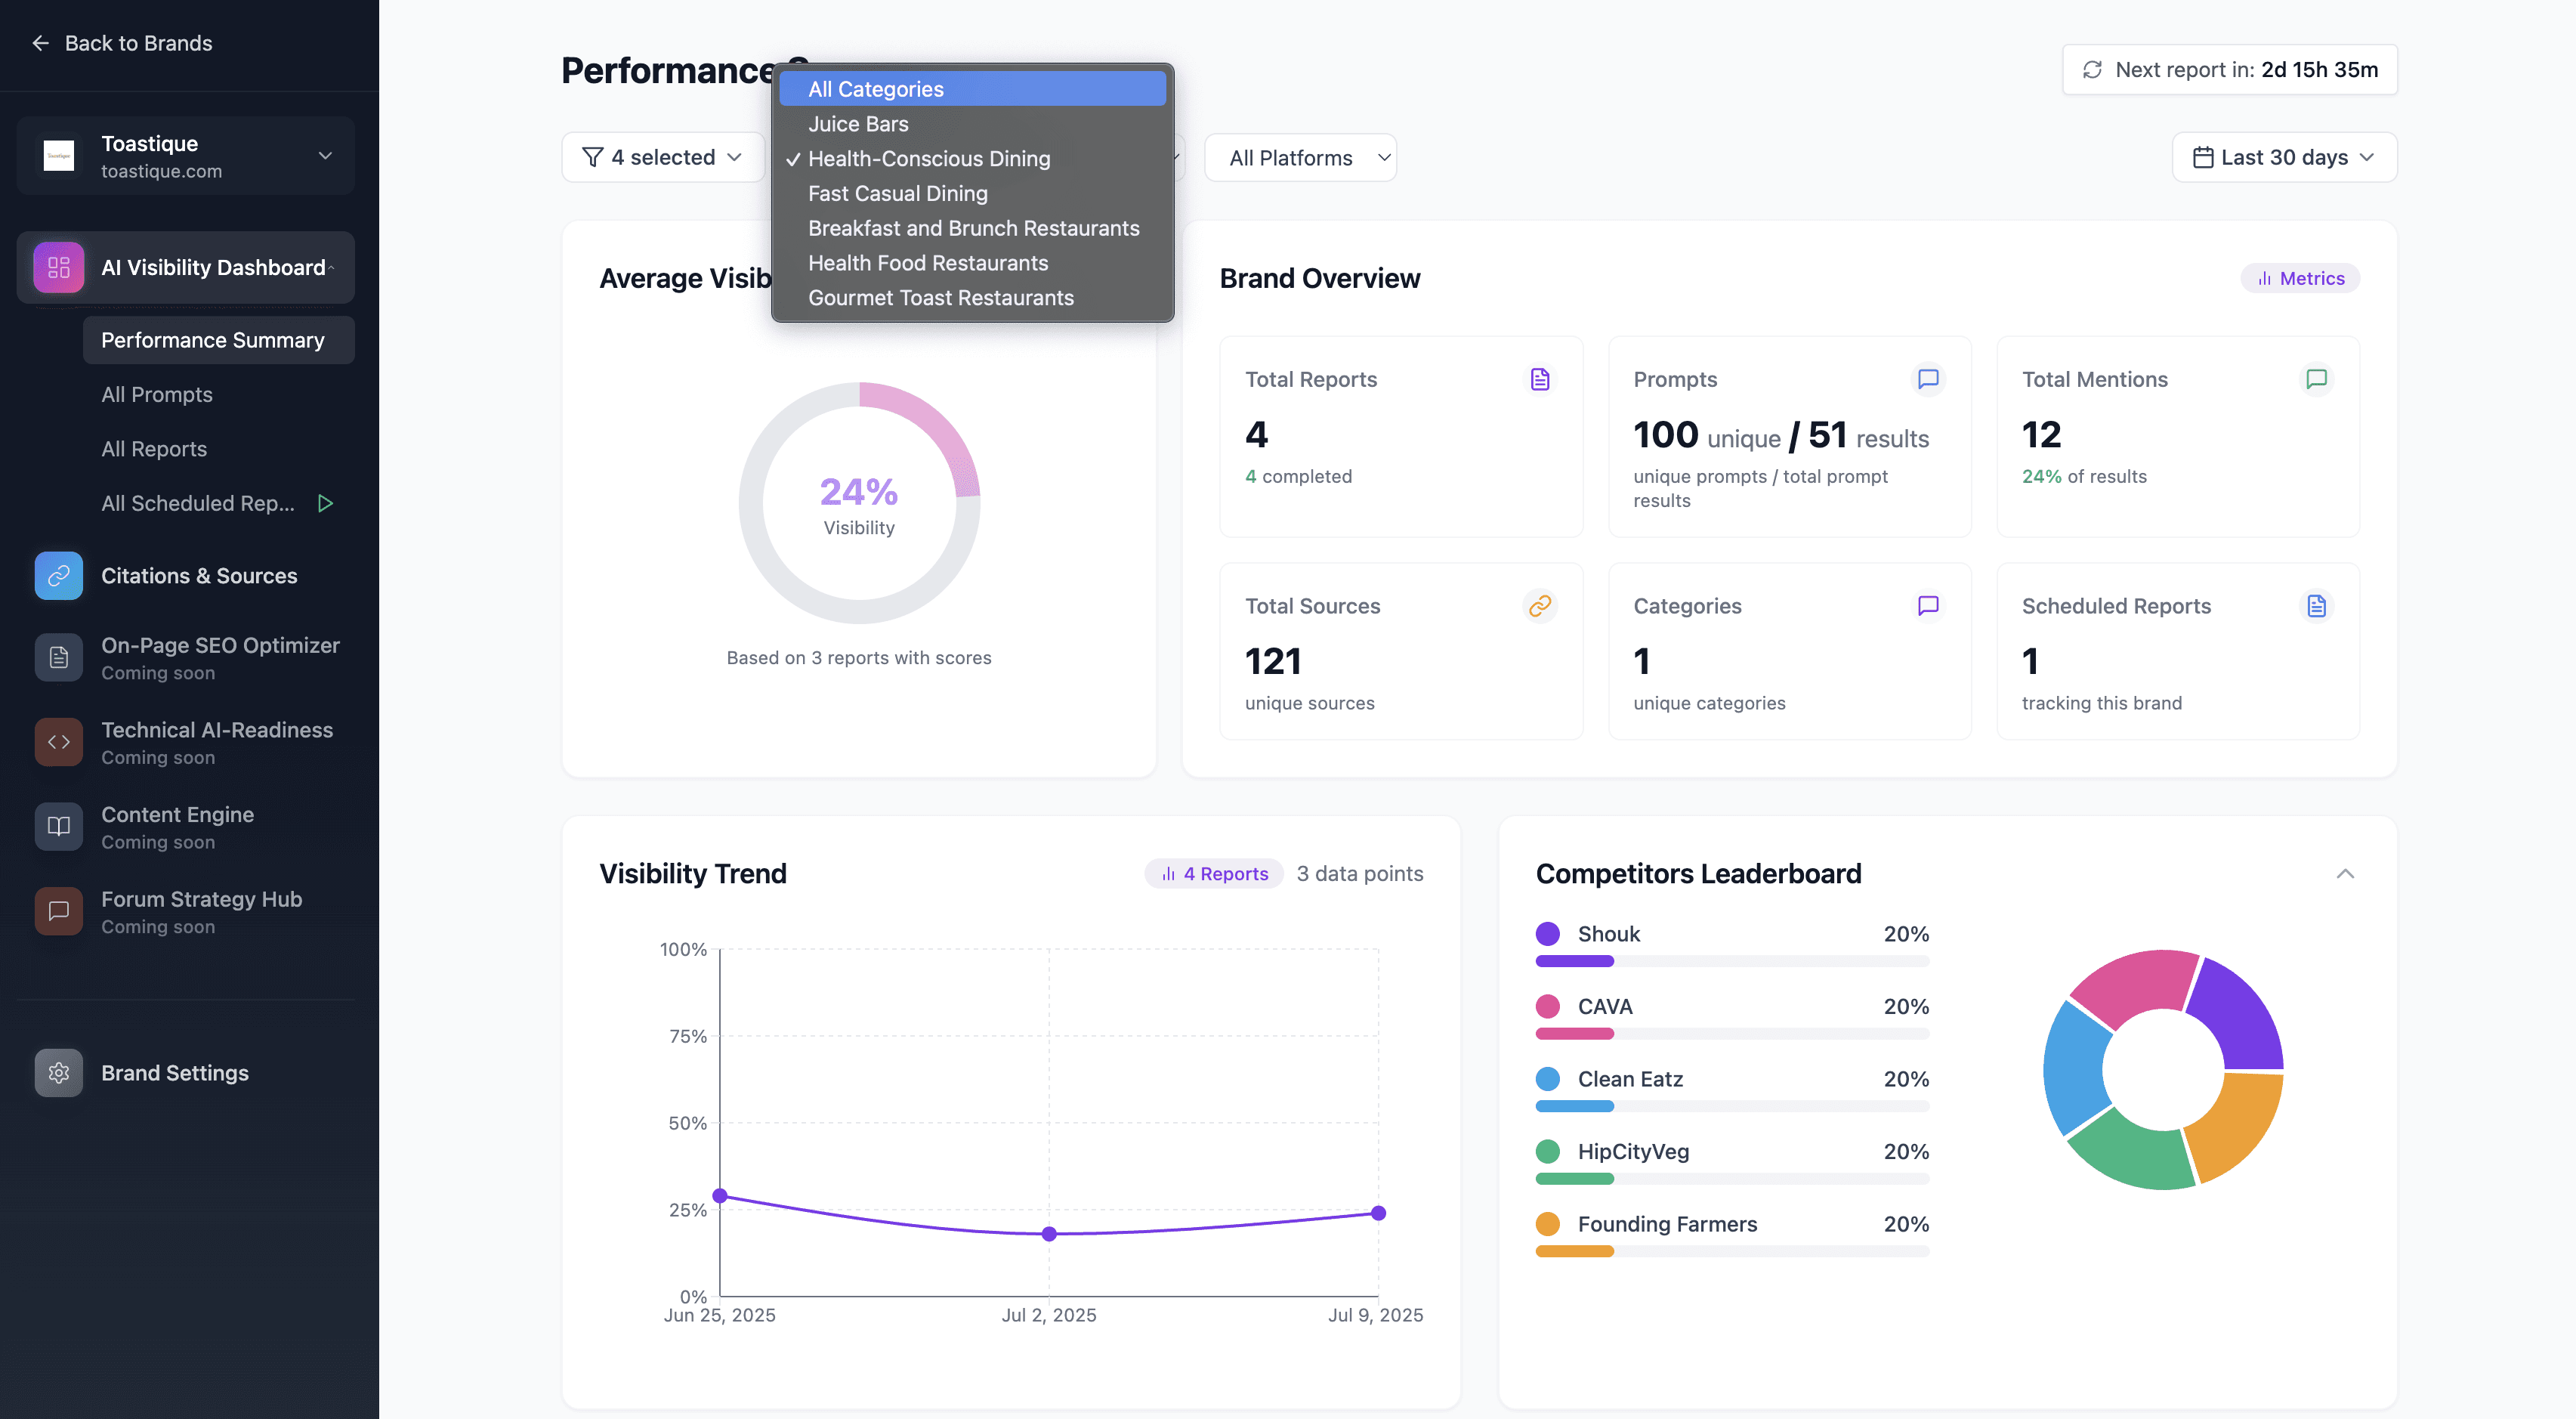Click the Back to Brands arrow
Image resolution: width=2576 pixels, height=1419 pixels.
40,43
